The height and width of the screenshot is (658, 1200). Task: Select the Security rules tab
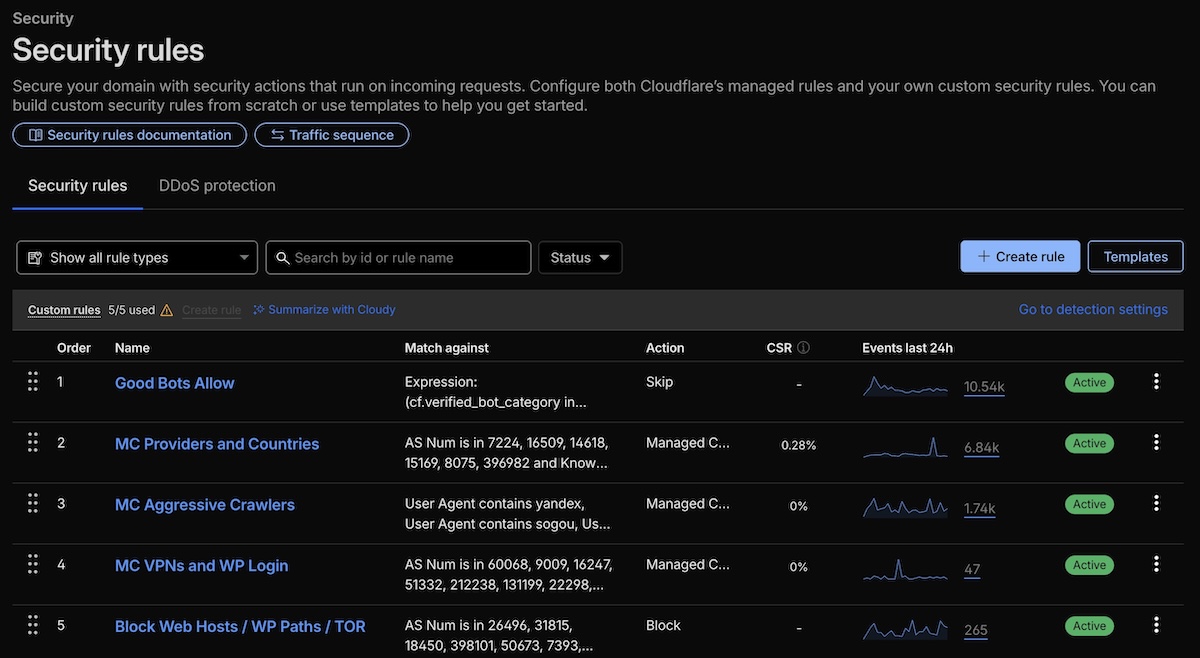77,185
